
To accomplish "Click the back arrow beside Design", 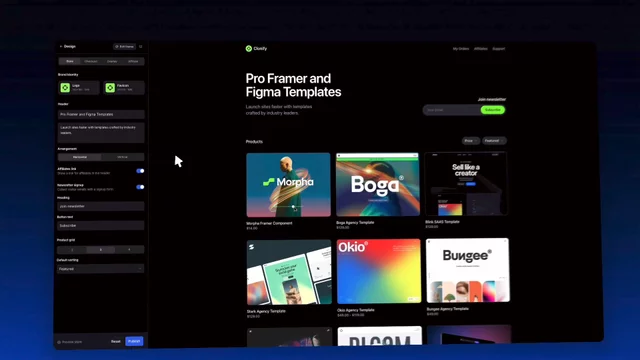I will (x=61, y=47).
